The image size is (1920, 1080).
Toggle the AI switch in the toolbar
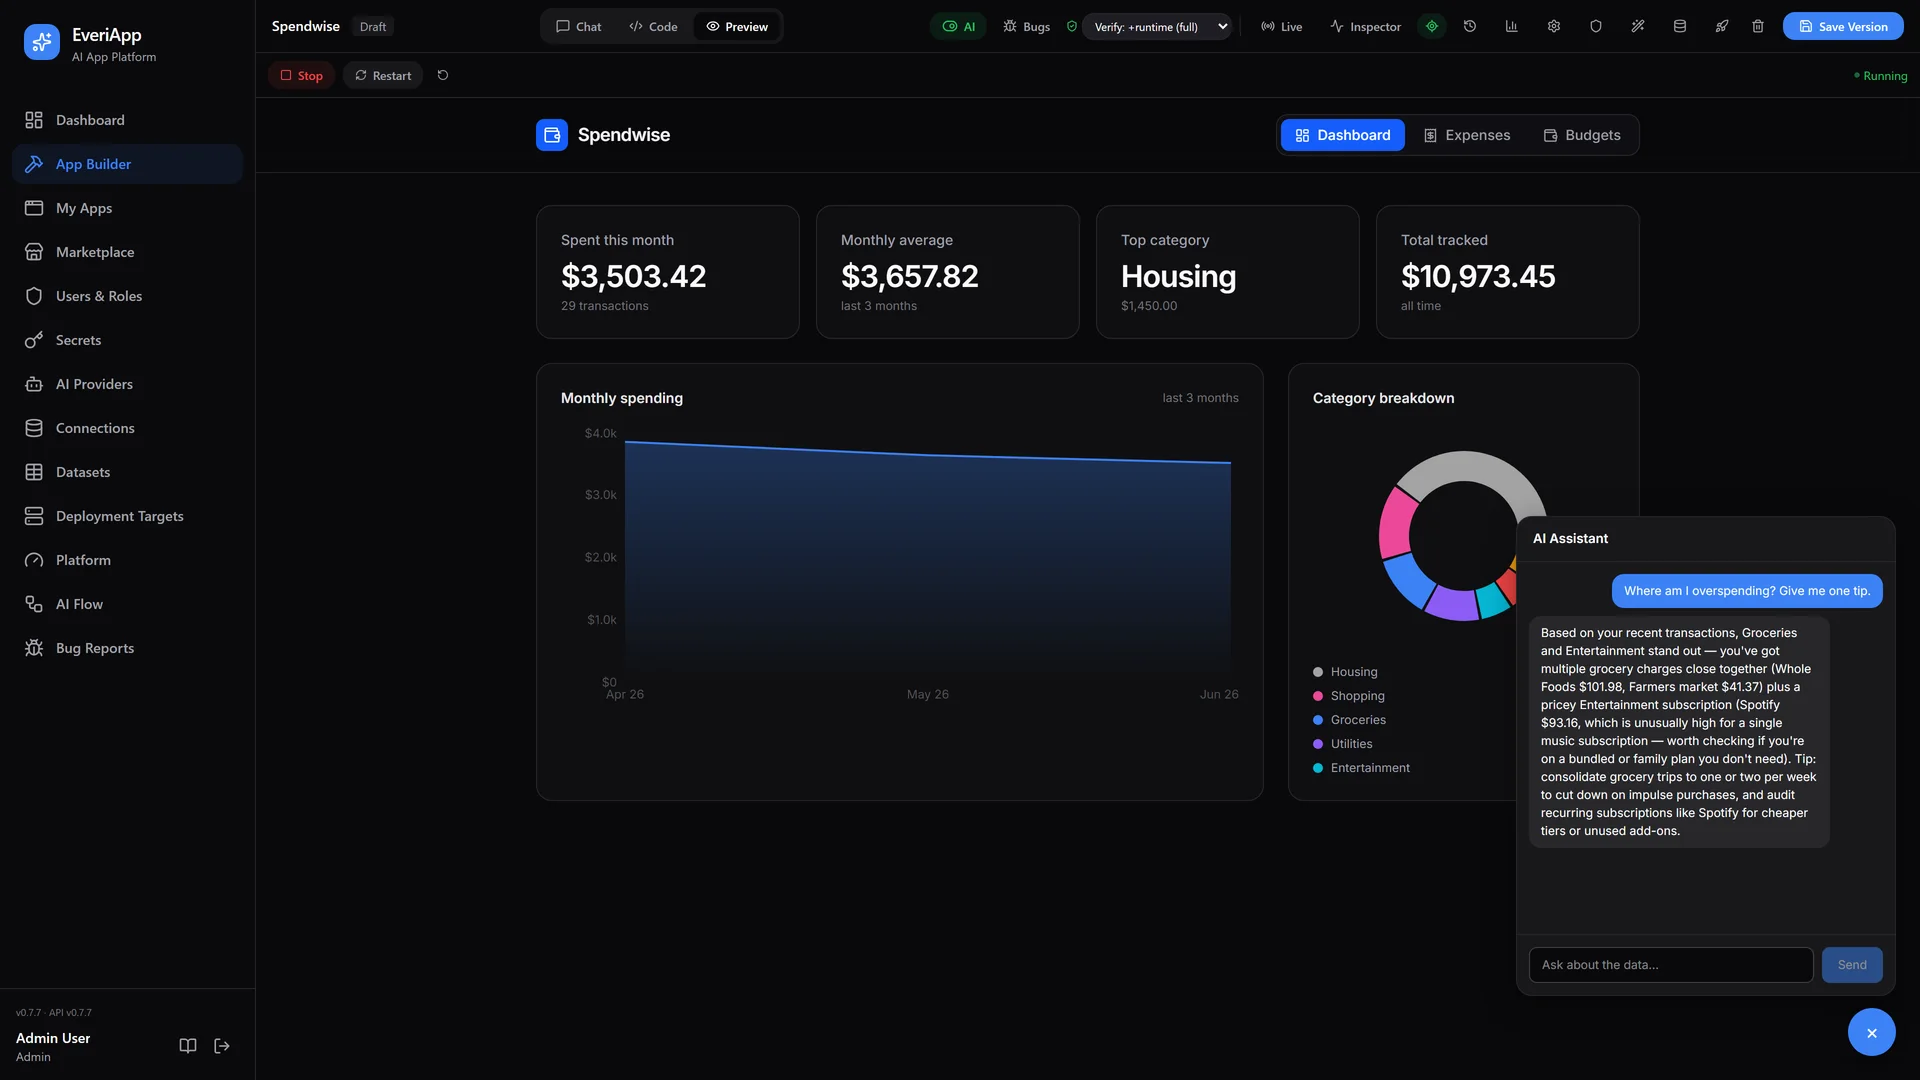click(958, 27)
